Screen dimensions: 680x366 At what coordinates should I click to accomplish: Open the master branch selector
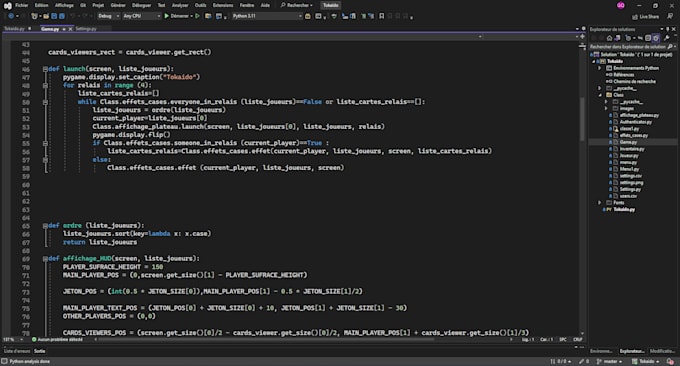coord(609,361)
